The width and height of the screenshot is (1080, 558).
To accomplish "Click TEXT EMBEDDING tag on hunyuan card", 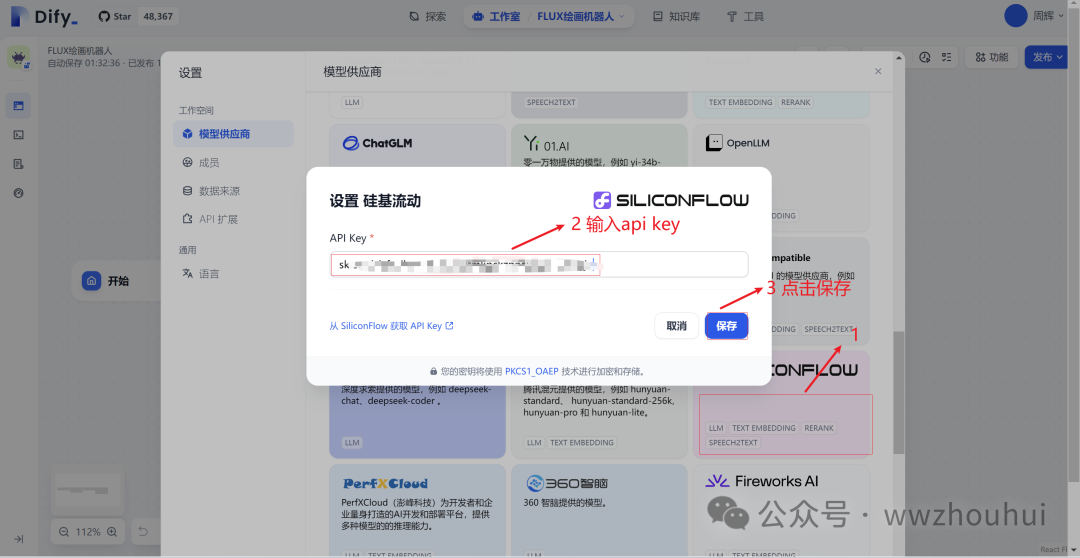I will (x=581, y=443).
